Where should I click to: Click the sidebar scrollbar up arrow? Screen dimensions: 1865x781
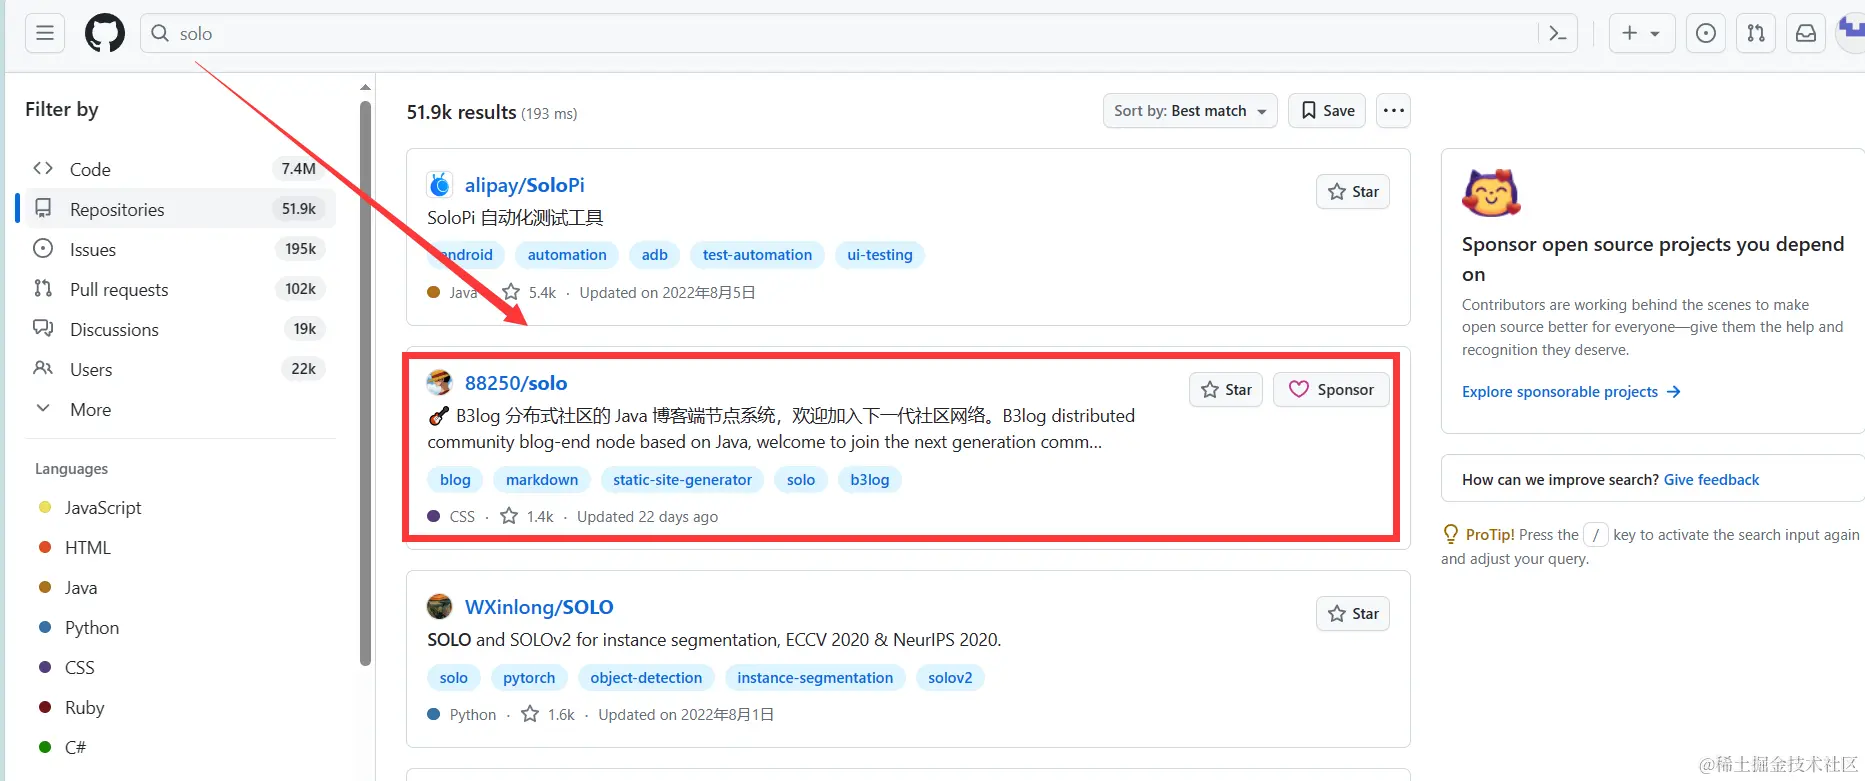tap(365, 88)
